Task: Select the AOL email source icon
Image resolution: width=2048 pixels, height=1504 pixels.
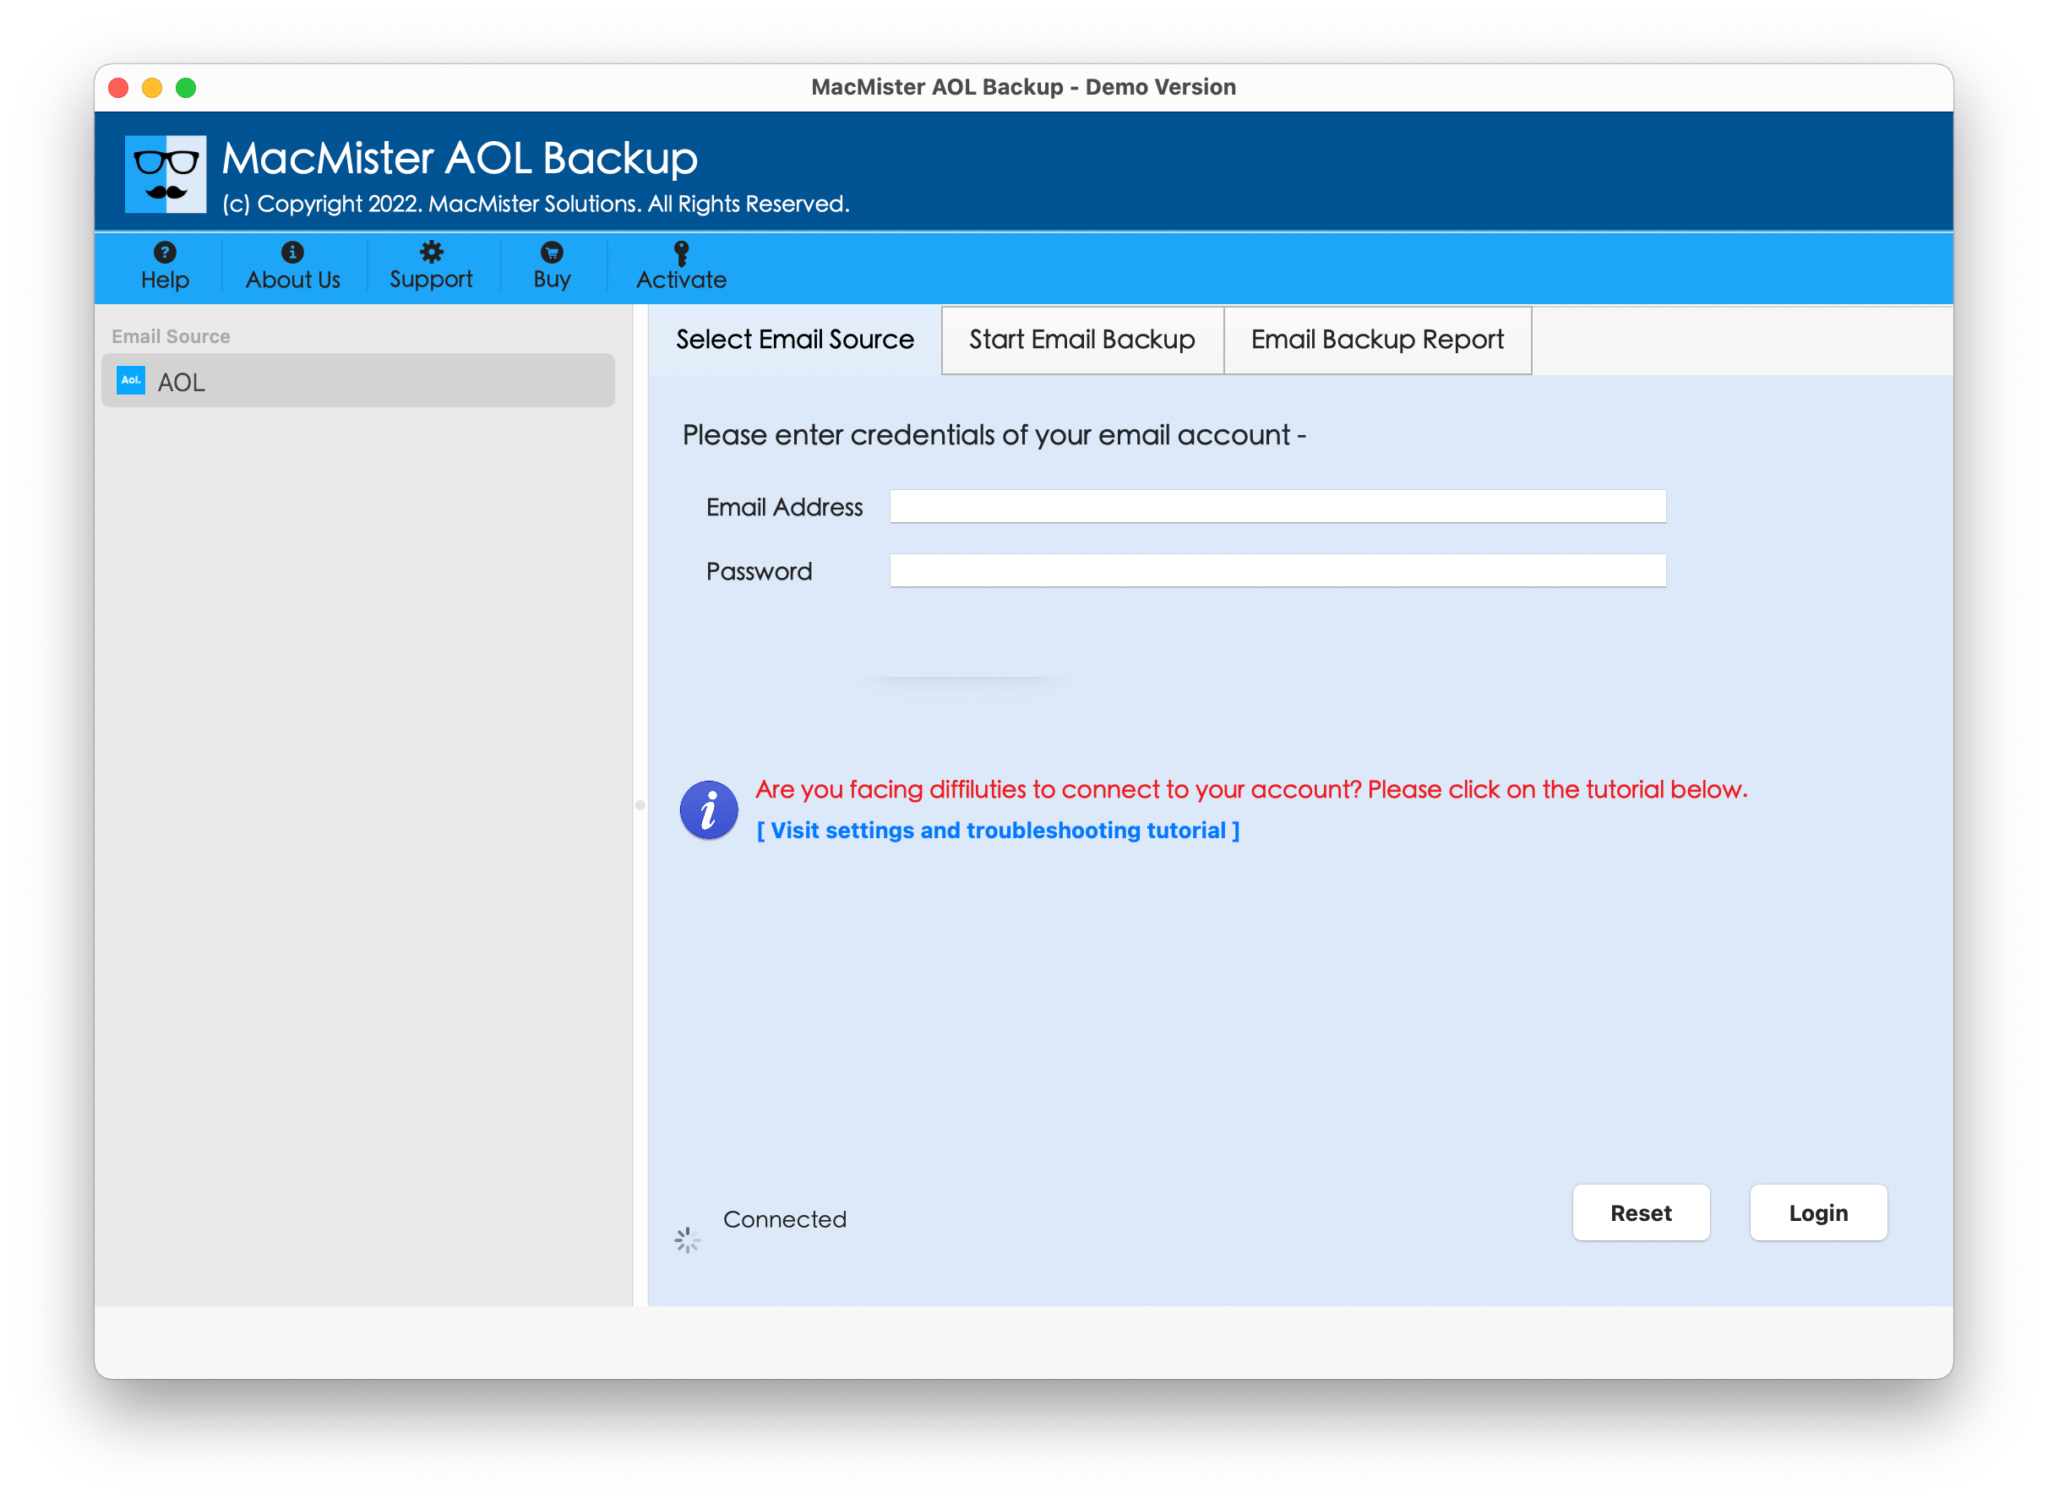Action: (129, 380)
